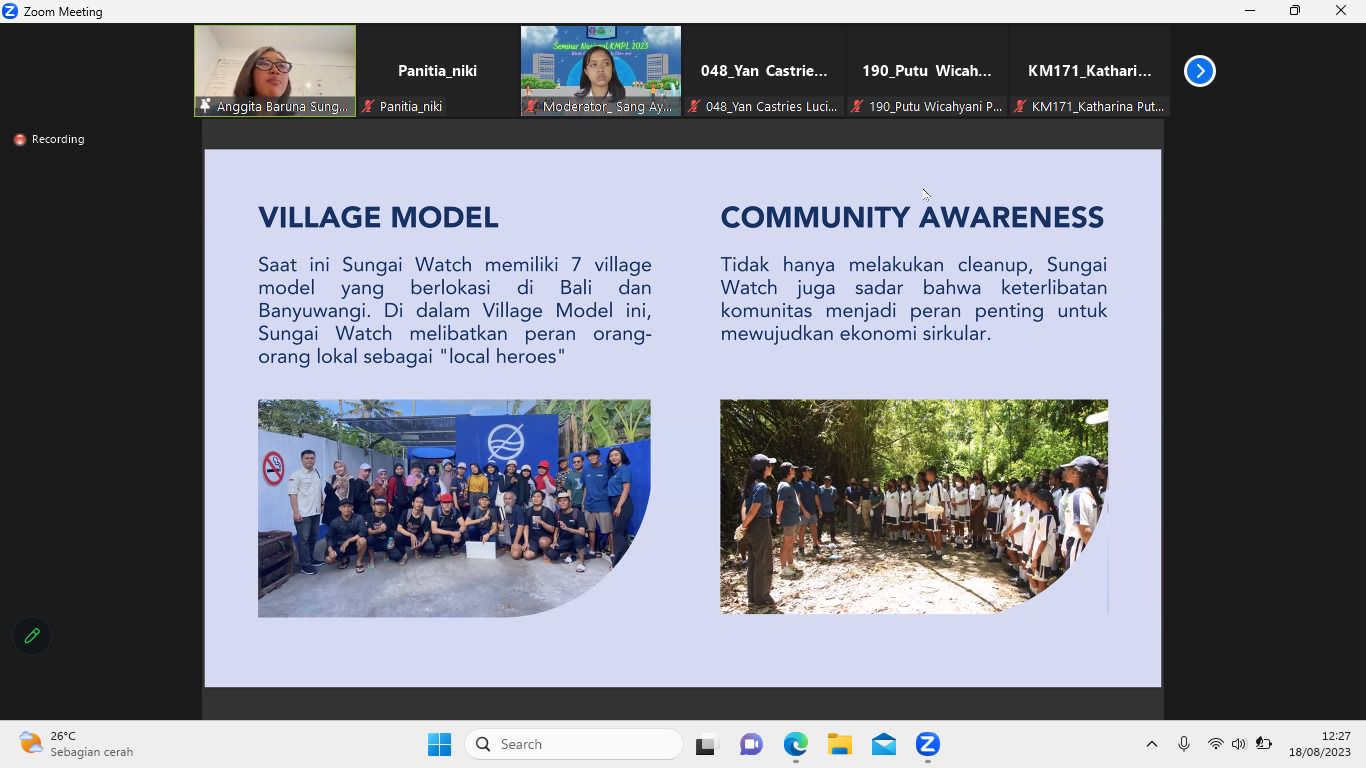
Task: Click the green annotate pencil icon
Action: (32, 636)
